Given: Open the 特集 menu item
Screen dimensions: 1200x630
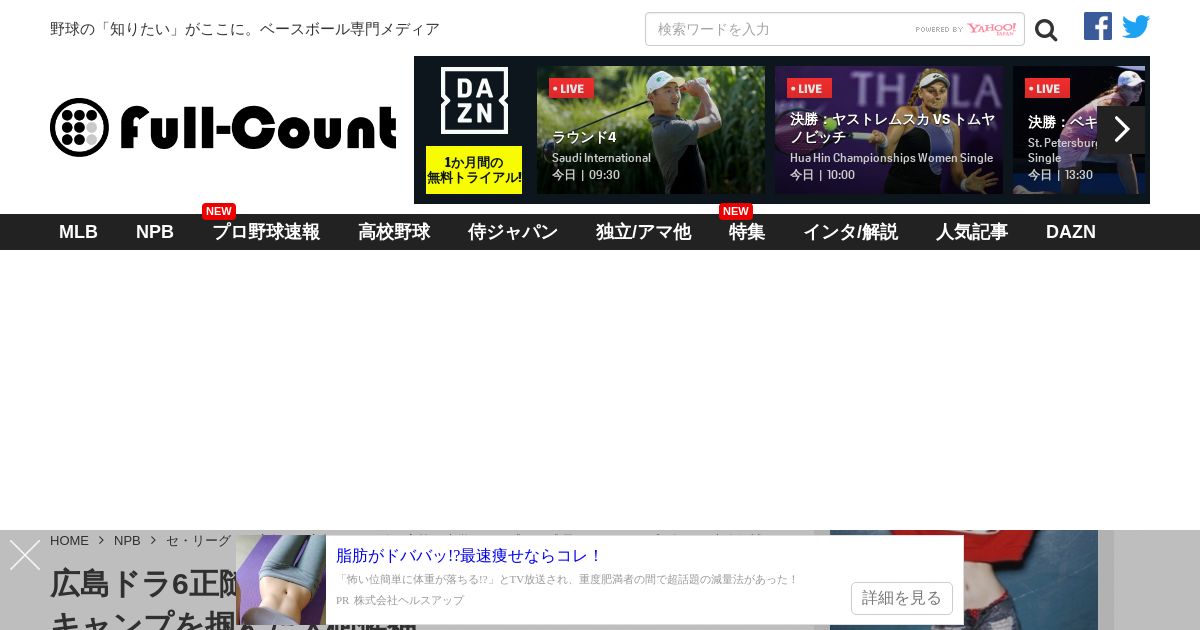Looking at the screenshot, I should (747, 232).
